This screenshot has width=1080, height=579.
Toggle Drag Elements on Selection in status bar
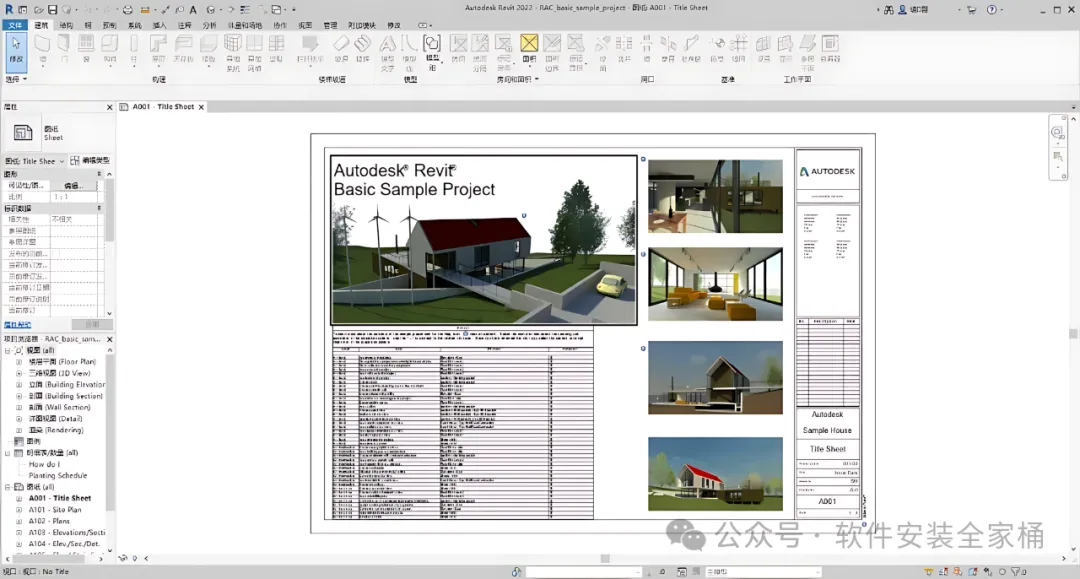pos(988,571)
